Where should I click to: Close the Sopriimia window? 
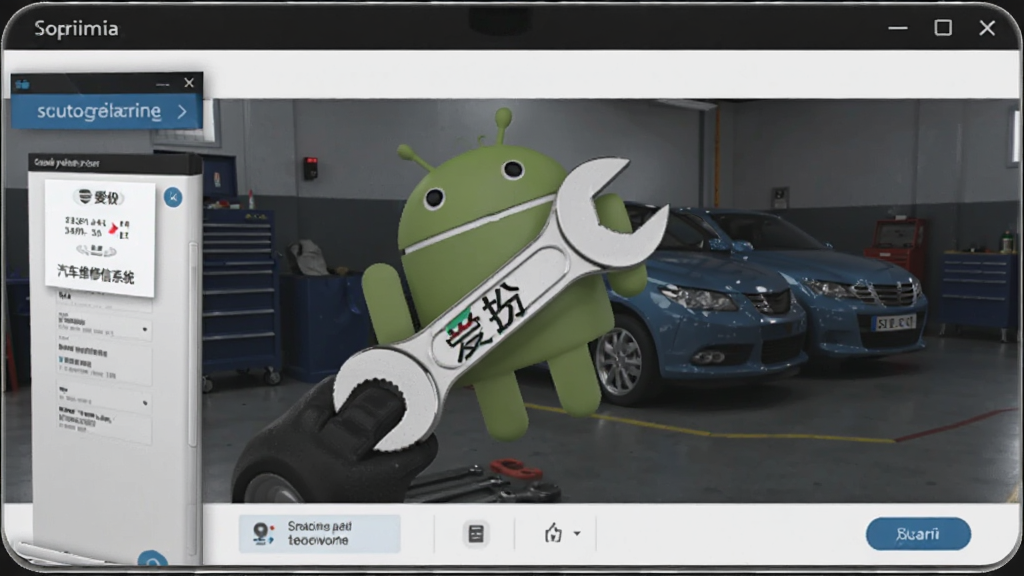[987, 27]
